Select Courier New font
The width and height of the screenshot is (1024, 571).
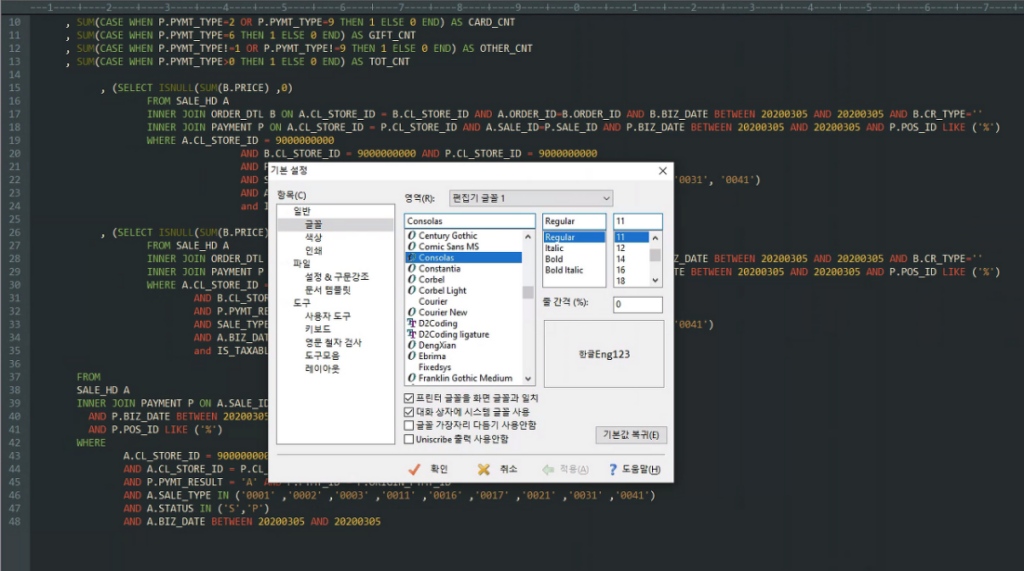click(x=443, y=312)
